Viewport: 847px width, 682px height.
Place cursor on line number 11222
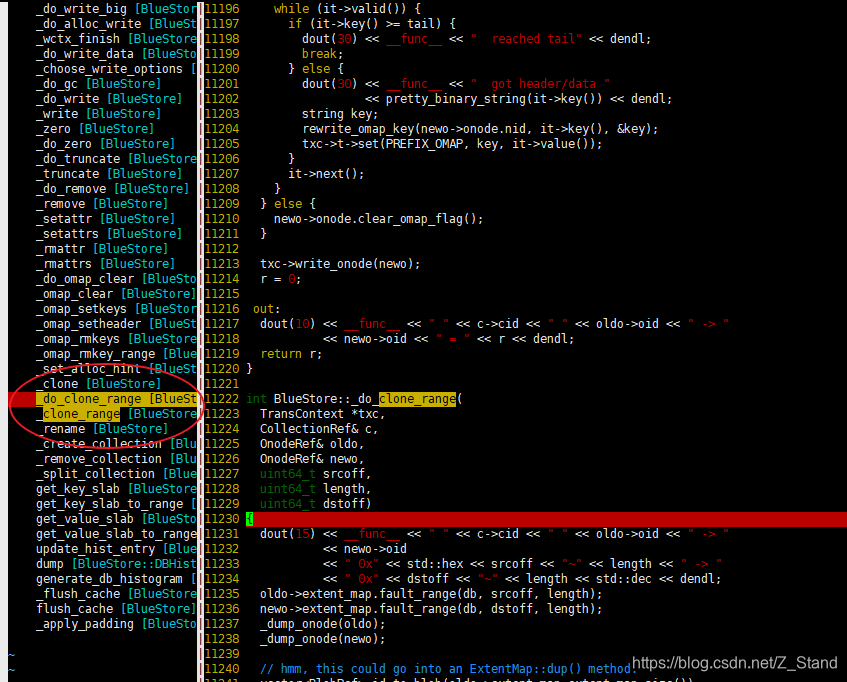coord(222,399)
